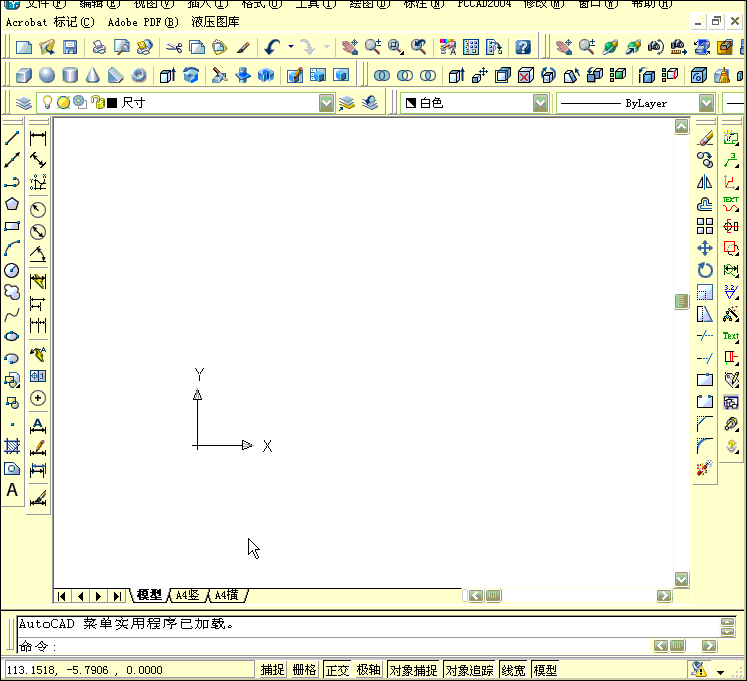This screenshot has height=681, width=747.
Task: Select the Mirror modify tool
Action: click(705, 182)
